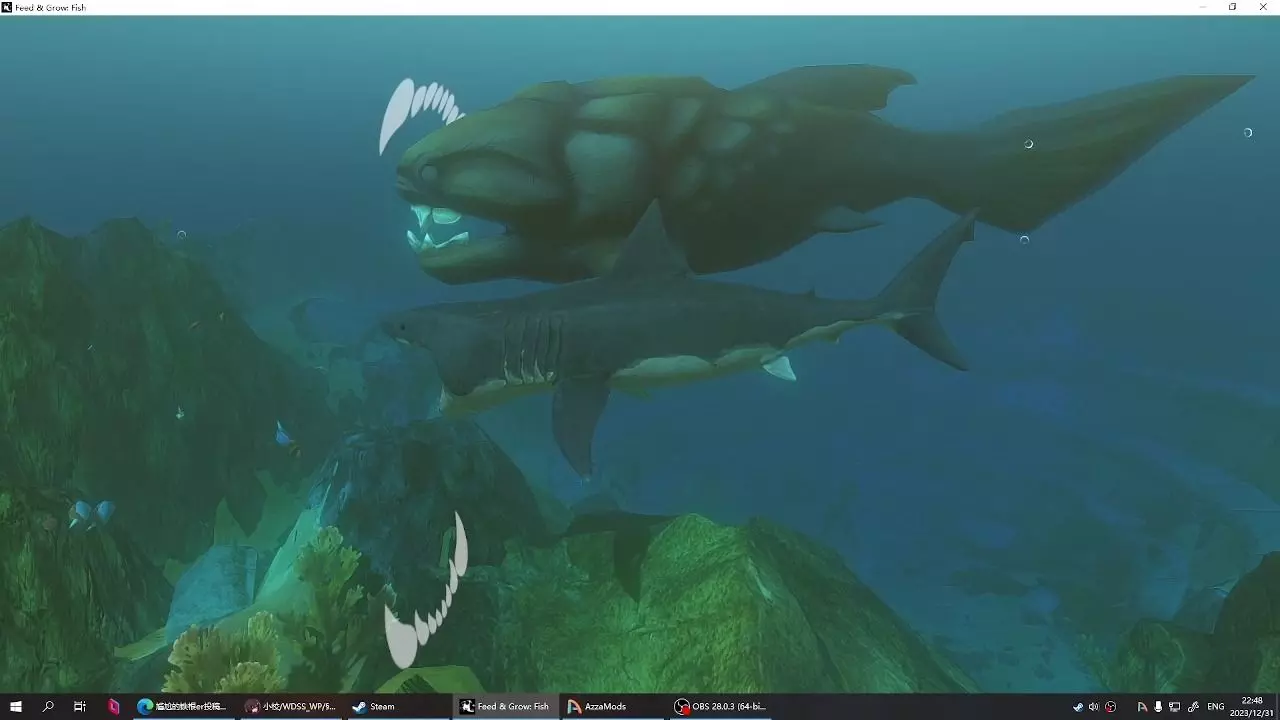Launch the pink pinned app on taskbar
The height and width of the screenshot is (720, 1280).
[x=114, y=706]
